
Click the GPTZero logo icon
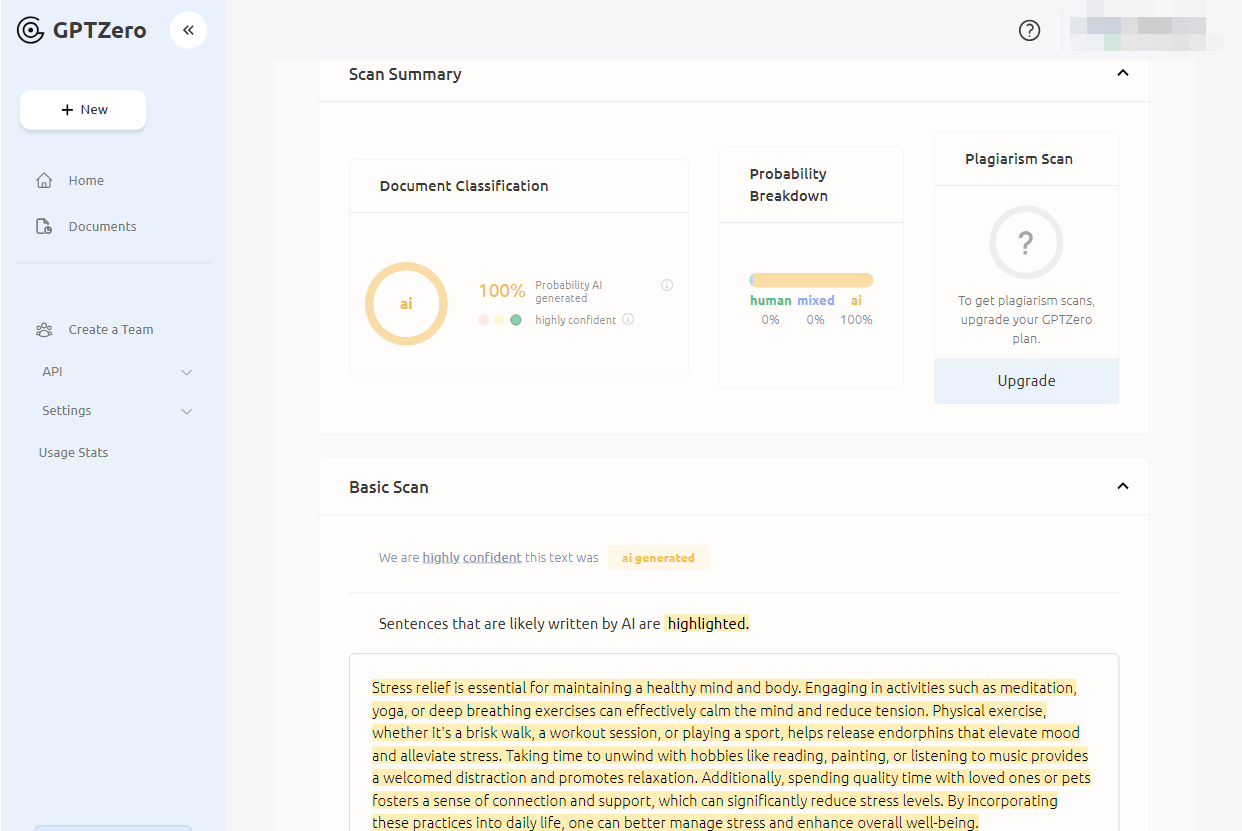[x=31, y=31]
